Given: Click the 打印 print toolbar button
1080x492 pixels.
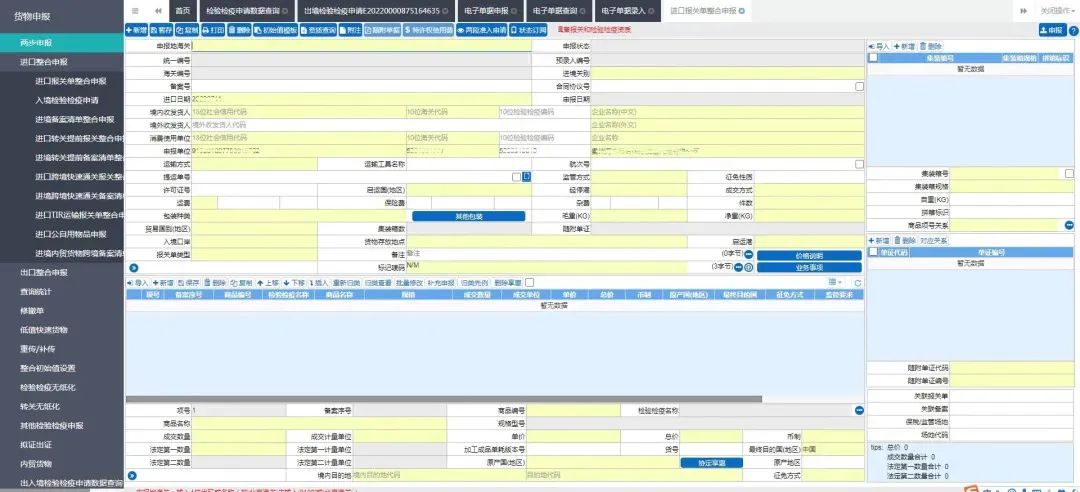Looking at the screenshot, I should (x=213, y=30).
